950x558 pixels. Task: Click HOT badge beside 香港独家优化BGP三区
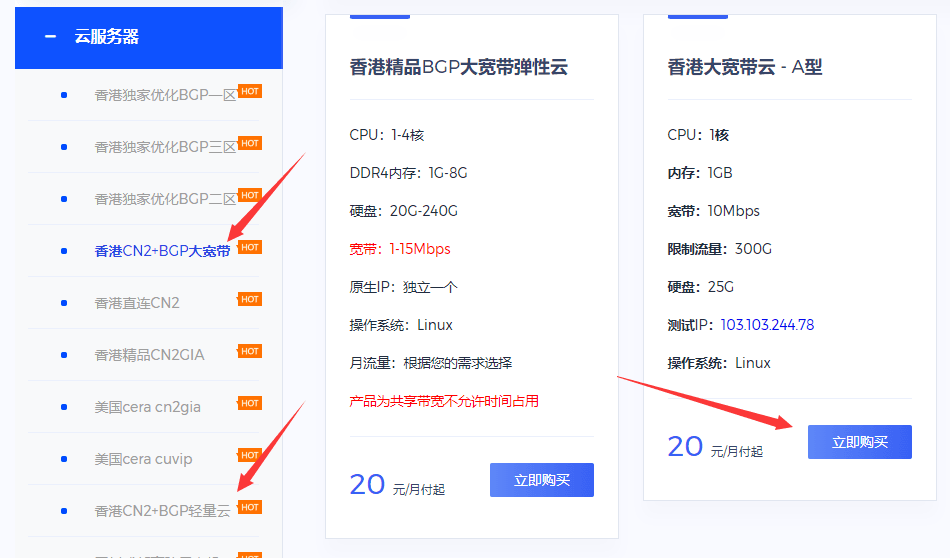(250, 144)
